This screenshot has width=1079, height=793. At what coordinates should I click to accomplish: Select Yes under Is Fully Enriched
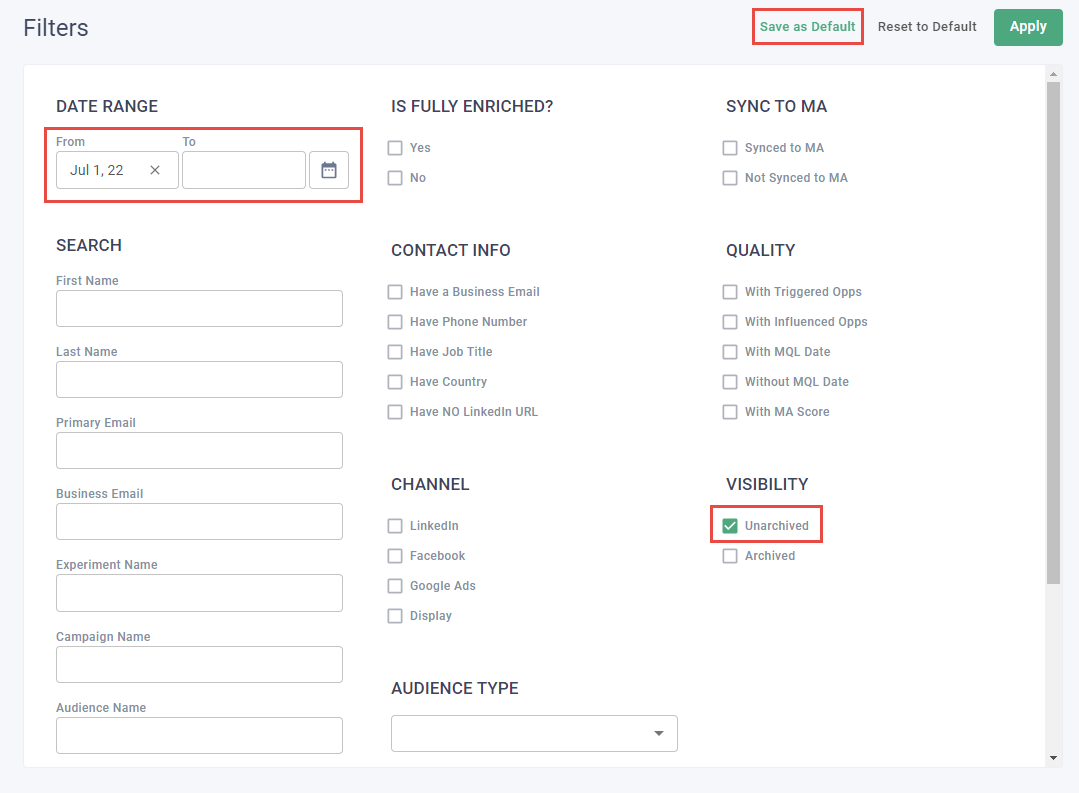tap(395, 148)
